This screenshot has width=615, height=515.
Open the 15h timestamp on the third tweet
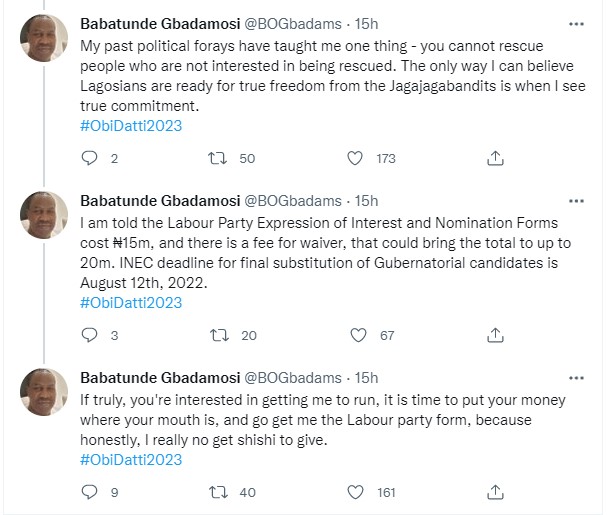click(367, 378)
